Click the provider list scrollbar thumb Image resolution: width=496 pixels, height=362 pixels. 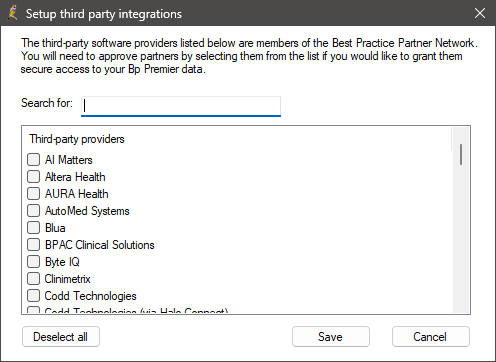tap(461, 154)
